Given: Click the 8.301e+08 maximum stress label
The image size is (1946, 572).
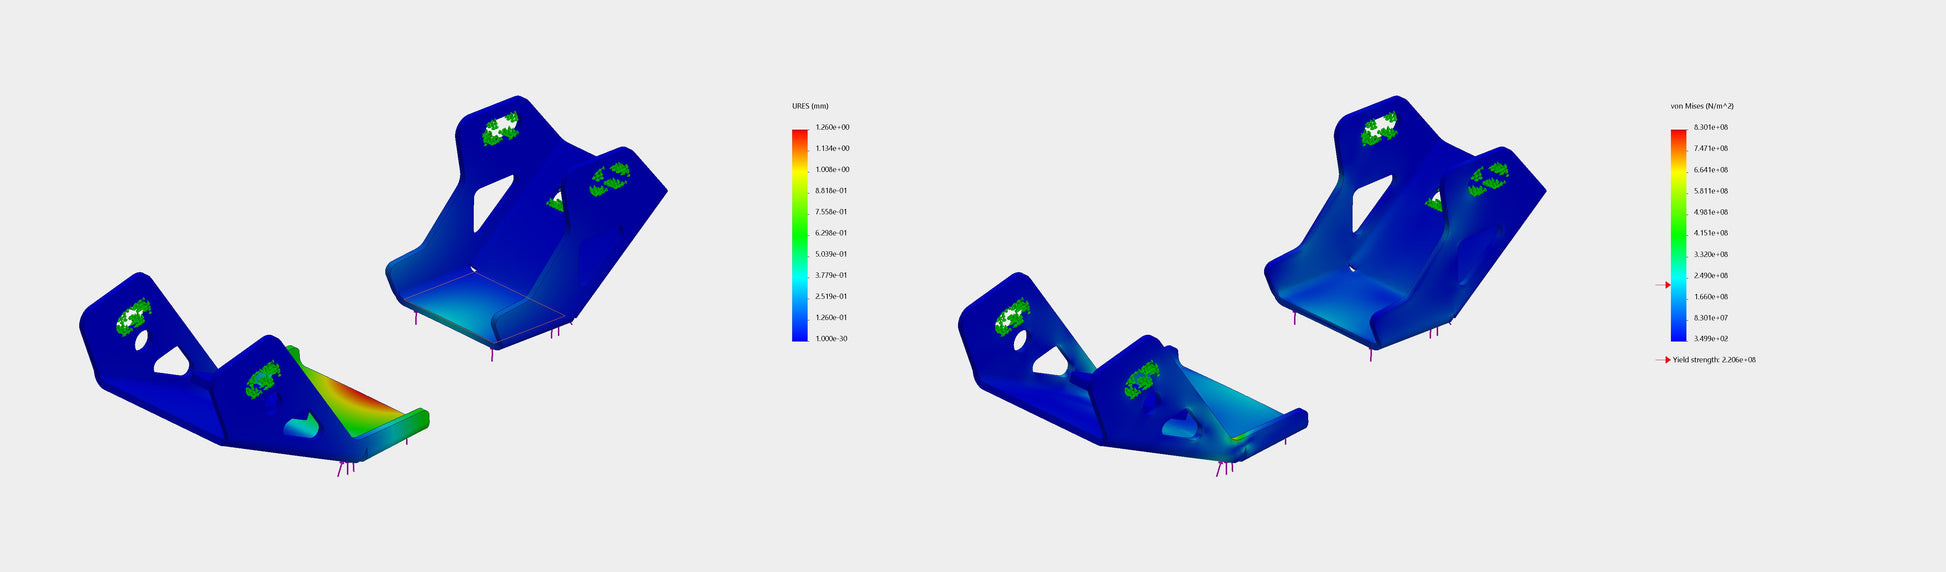Looking at the screenshot, I should coord(1711,128).
